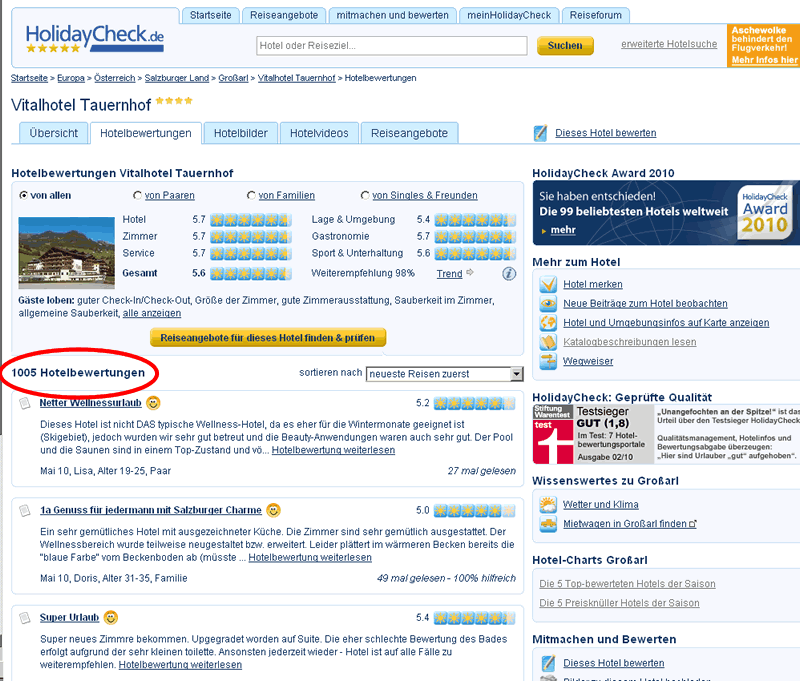
Task: Click the Vitalhotel Tauernhof photo thumbnail
Action: tap(66, 253)
